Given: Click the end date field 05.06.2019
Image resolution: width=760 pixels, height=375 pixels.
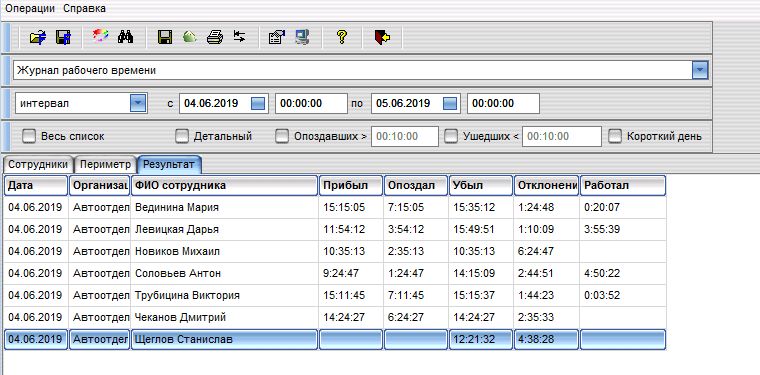Looking at the screenshot, I should pos(416,103).
